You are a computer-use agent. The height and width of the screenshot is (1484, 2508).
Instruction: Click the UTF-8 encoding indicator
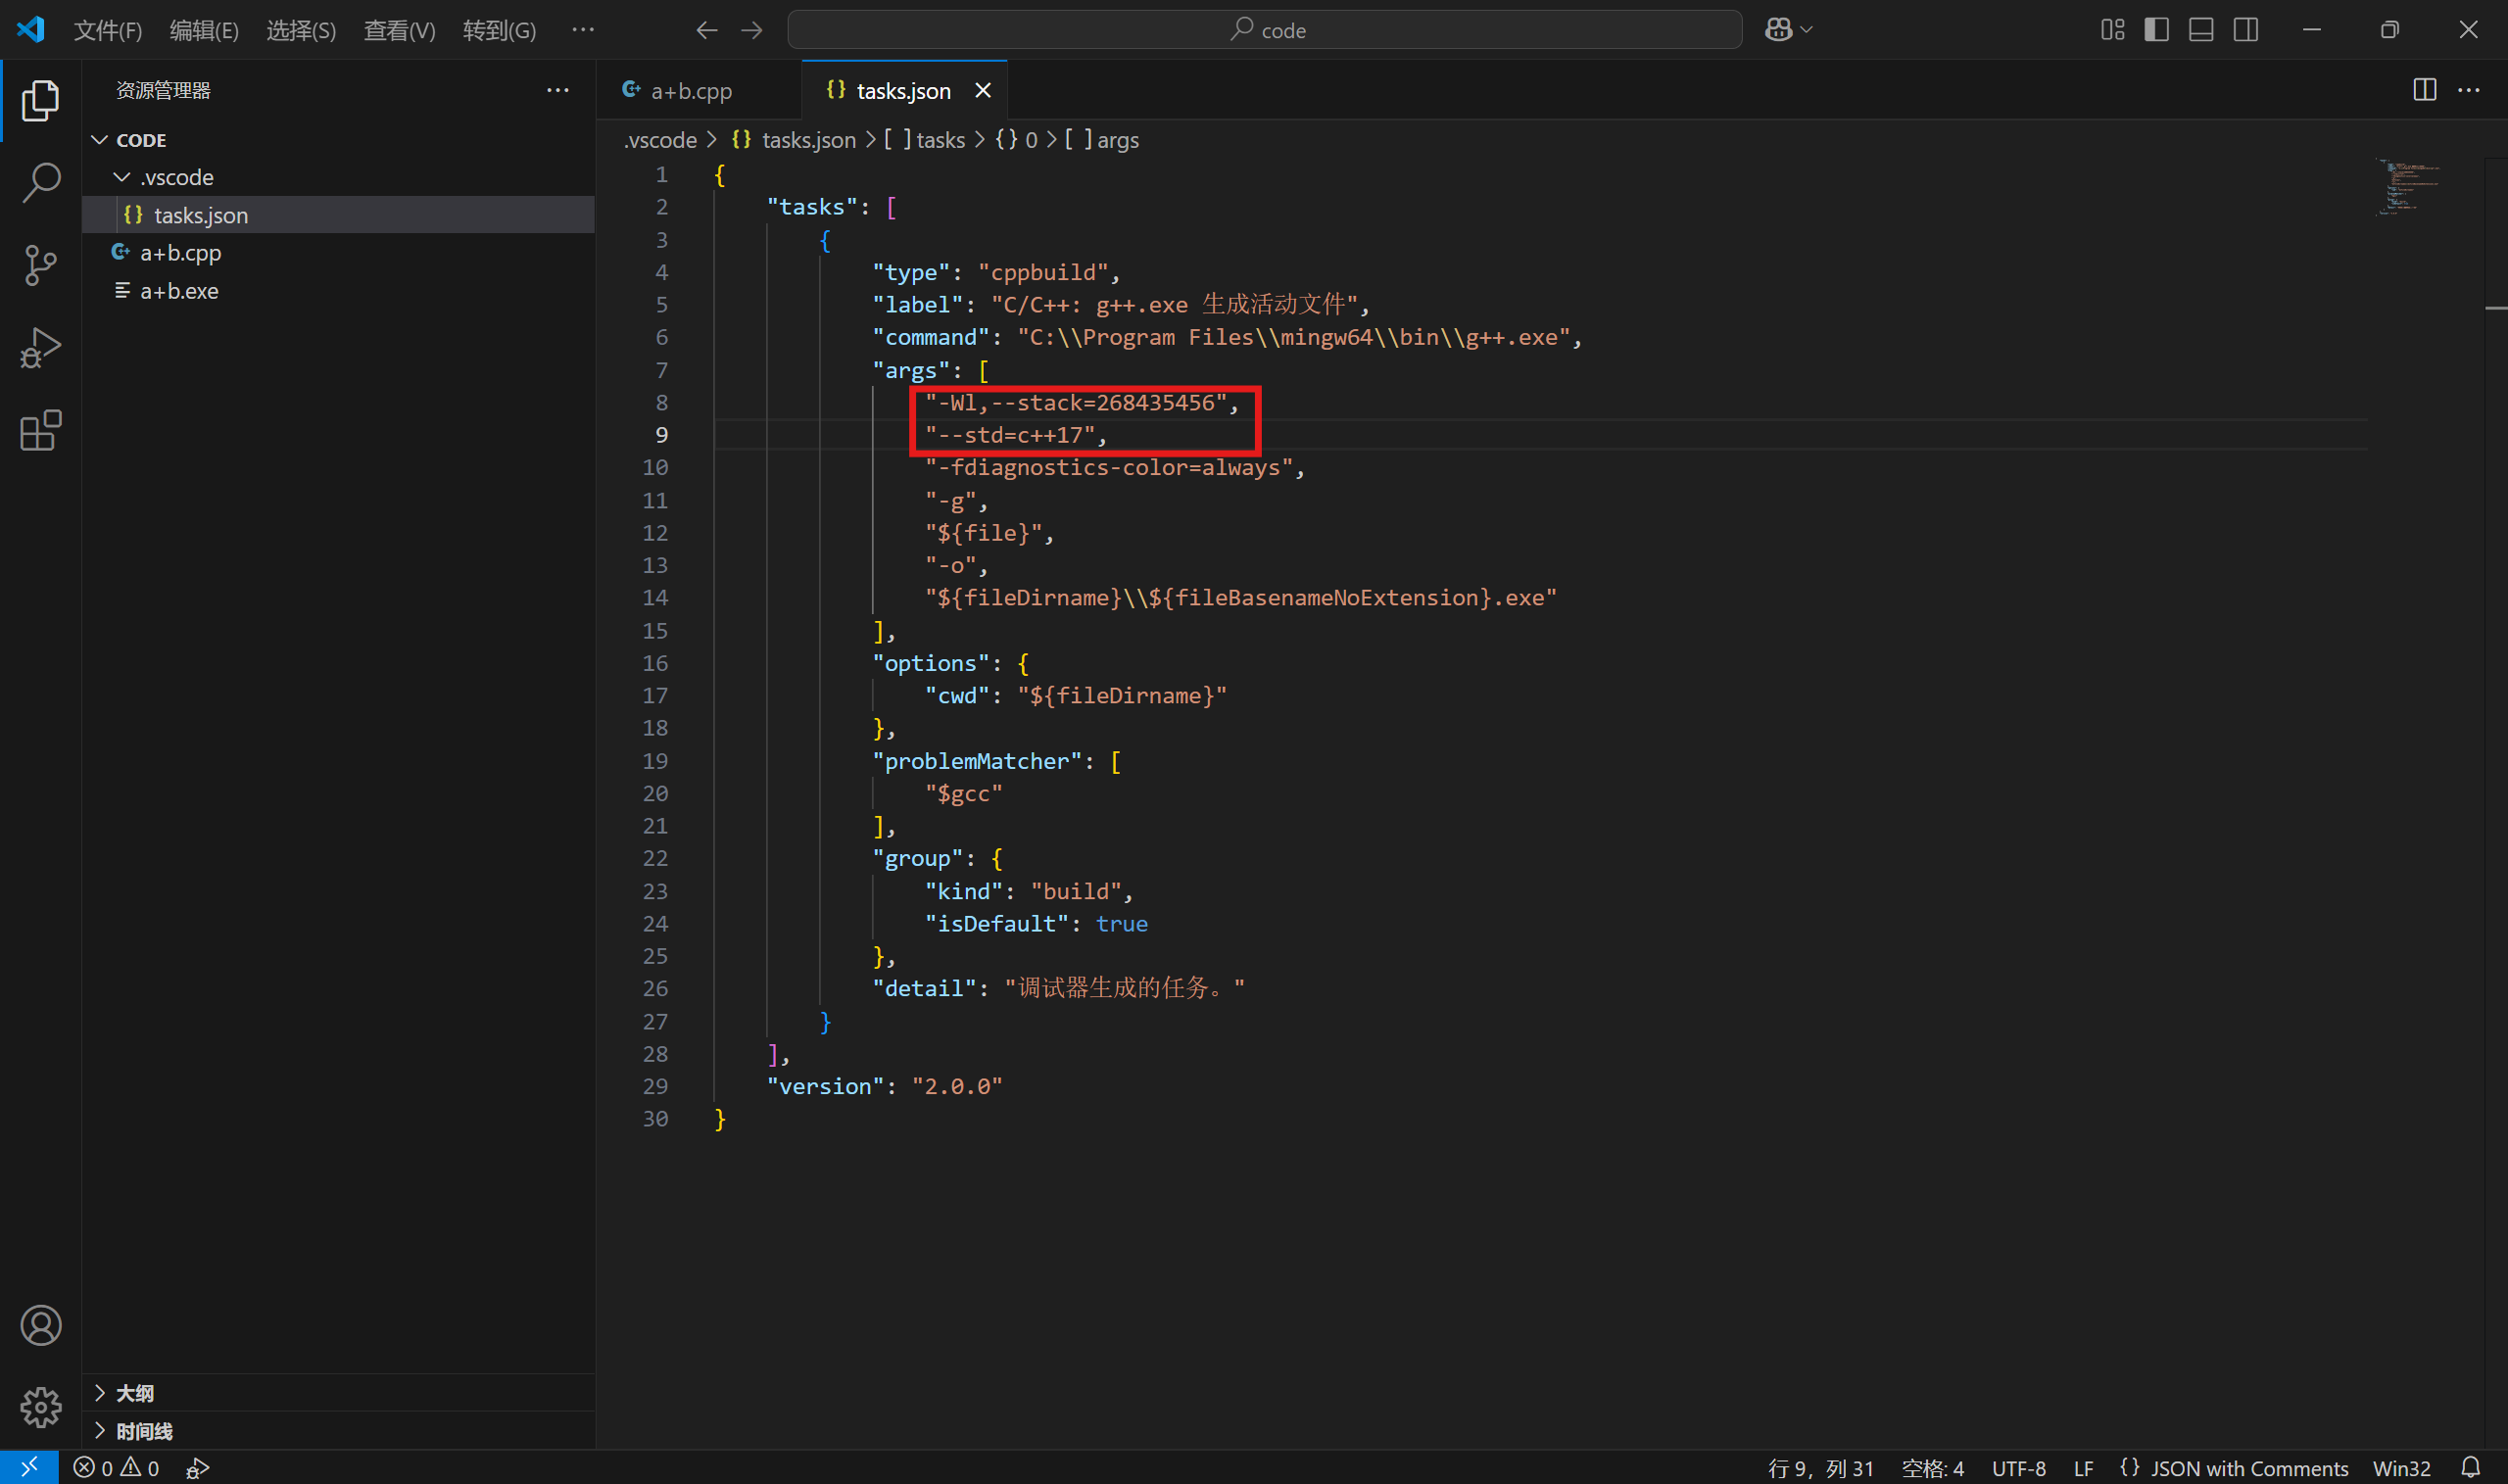(2018, 1467)
